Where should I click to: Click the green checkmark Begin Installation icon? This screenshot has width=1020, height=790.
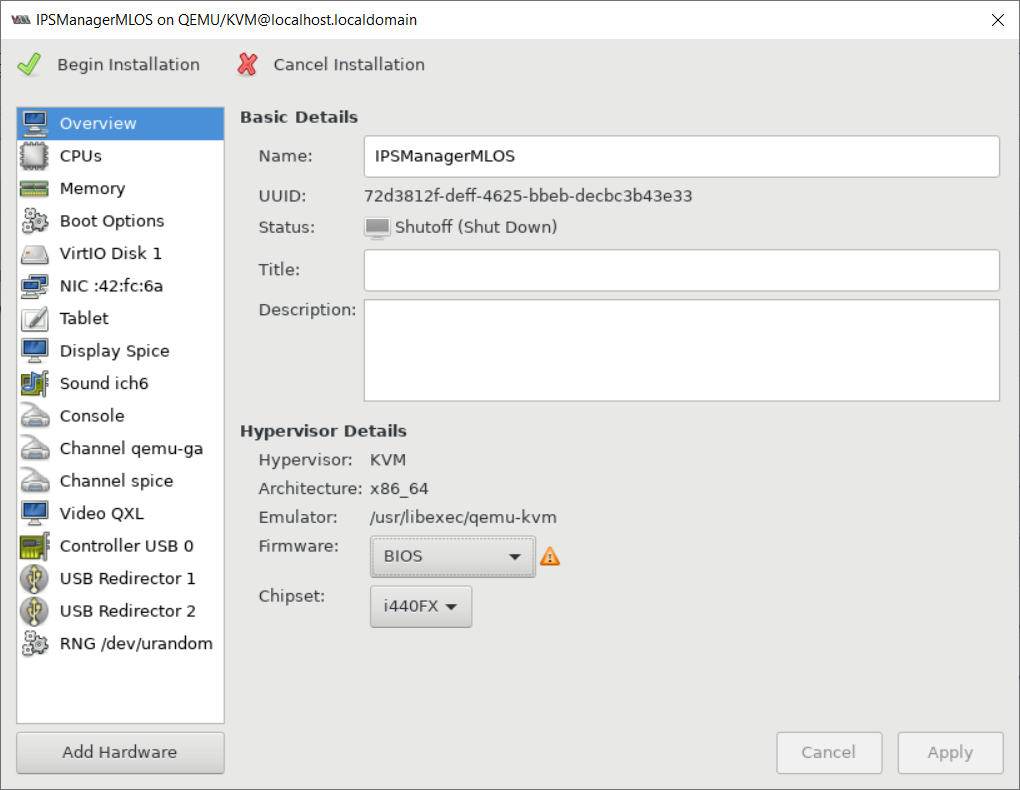point(29,64)
